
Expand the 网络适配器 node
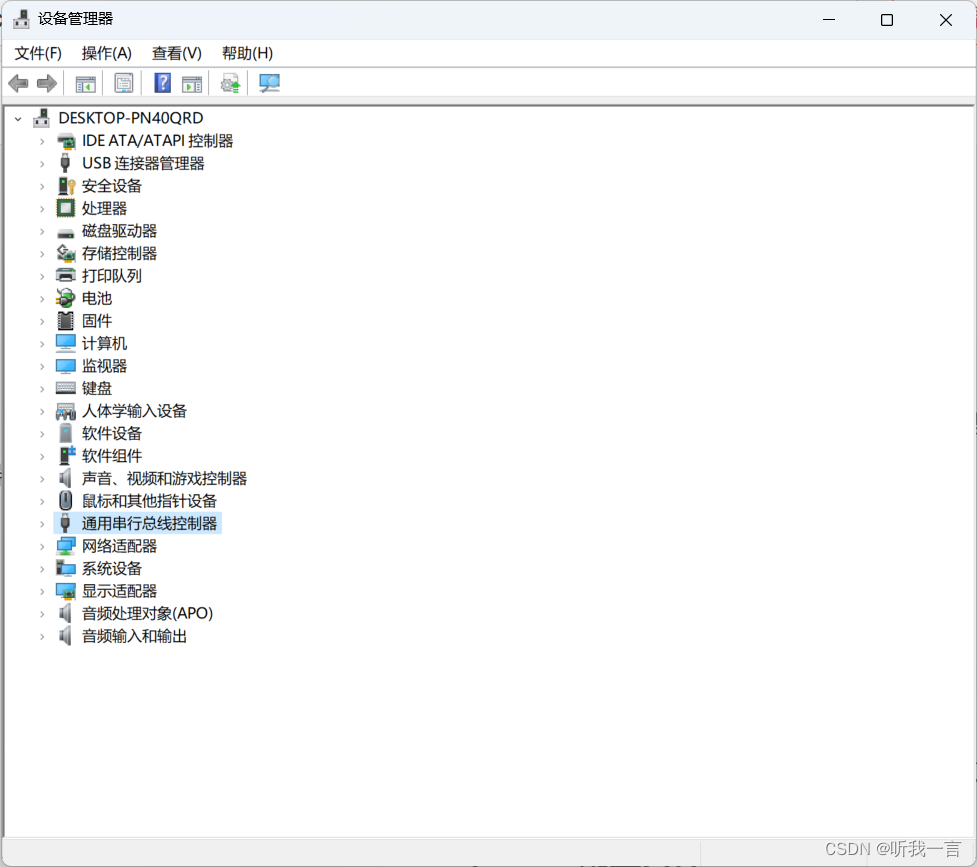[42, 547]
